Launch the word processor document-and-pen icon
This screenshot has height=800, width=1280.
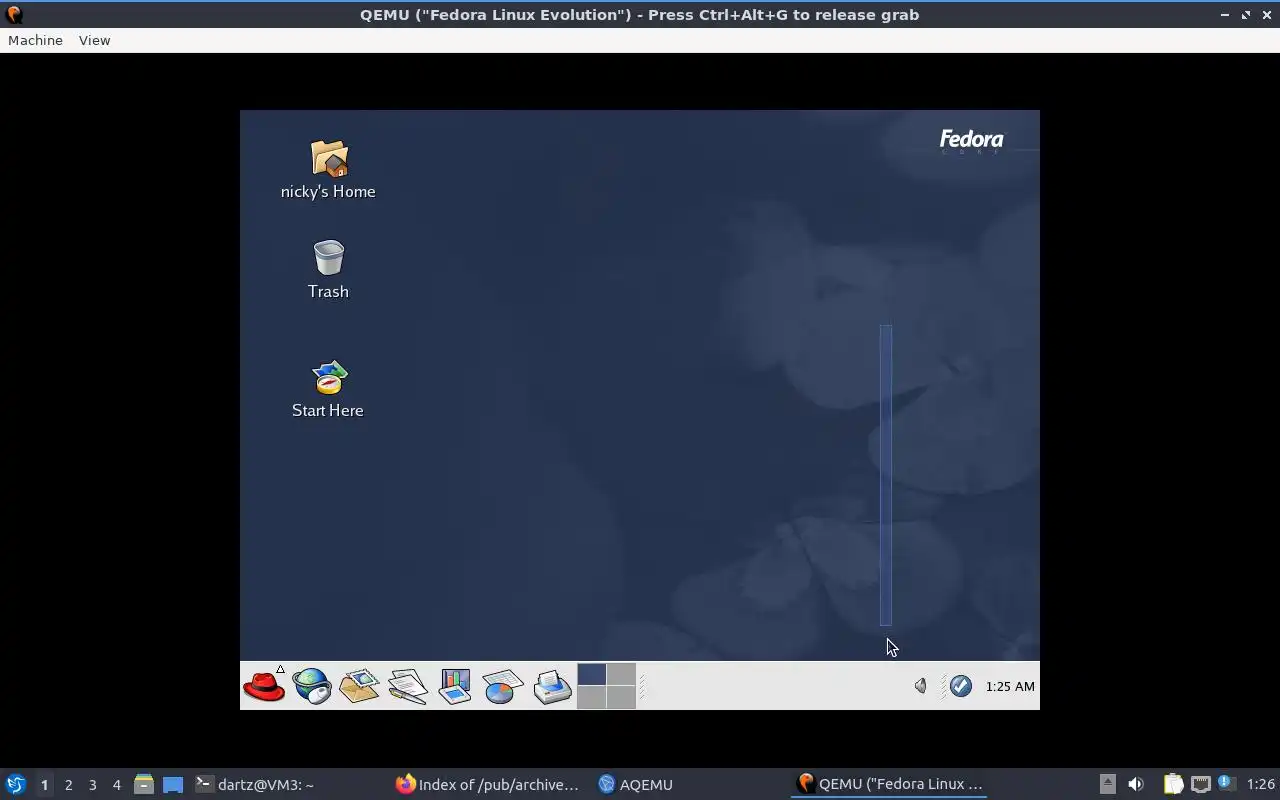[x=408, y=686]
